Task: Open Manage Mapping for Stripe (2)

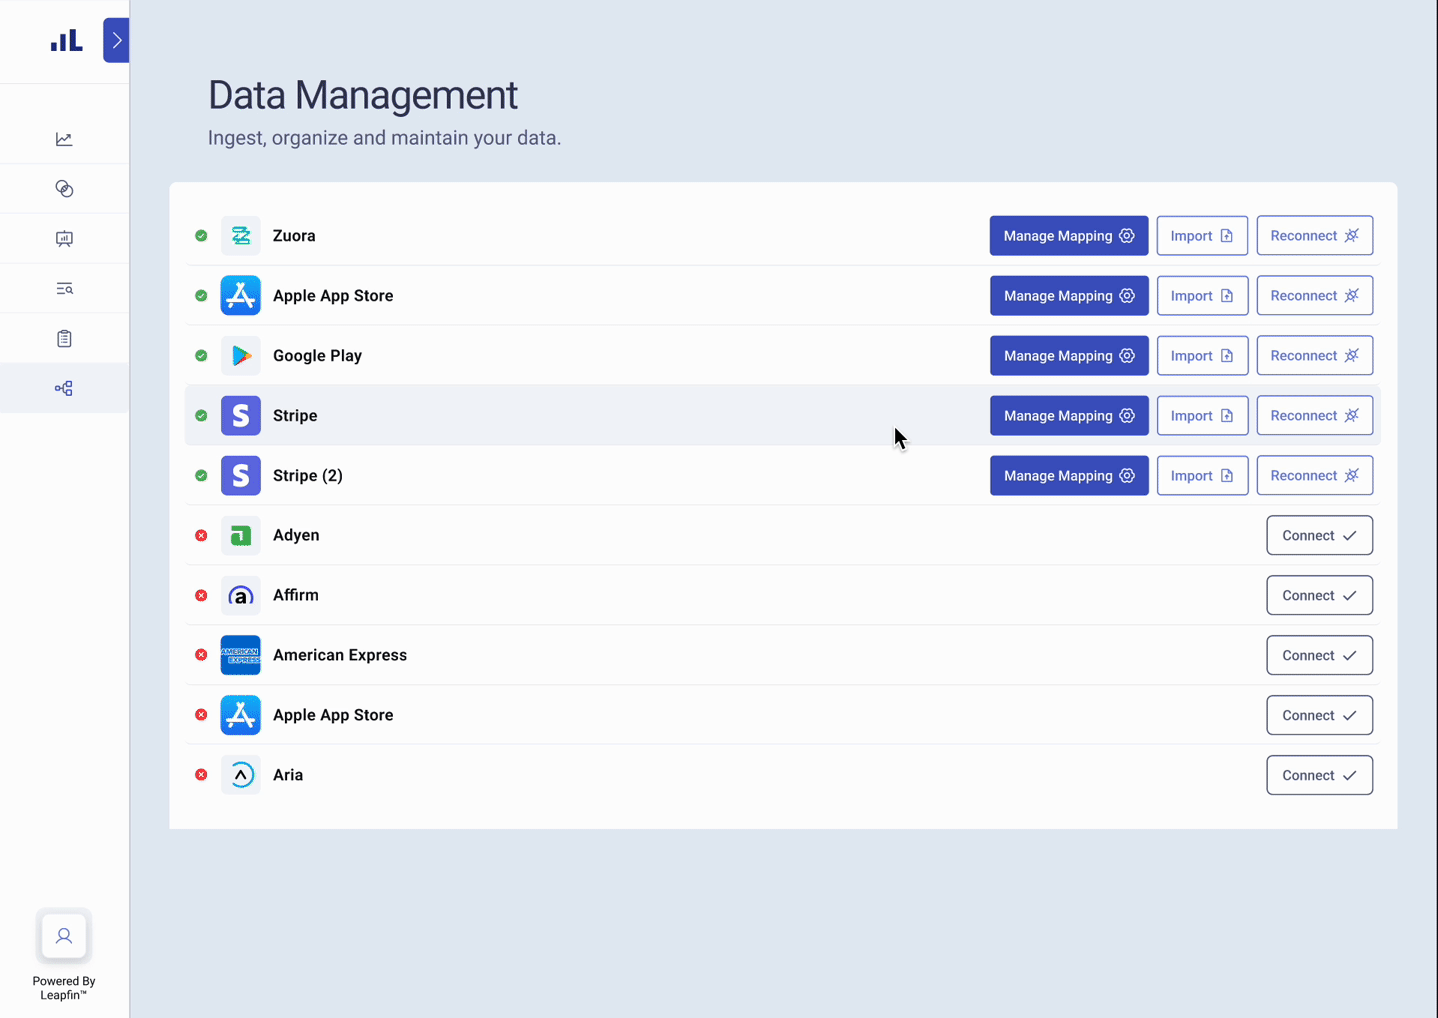Action: click(x=1069, y=476)
